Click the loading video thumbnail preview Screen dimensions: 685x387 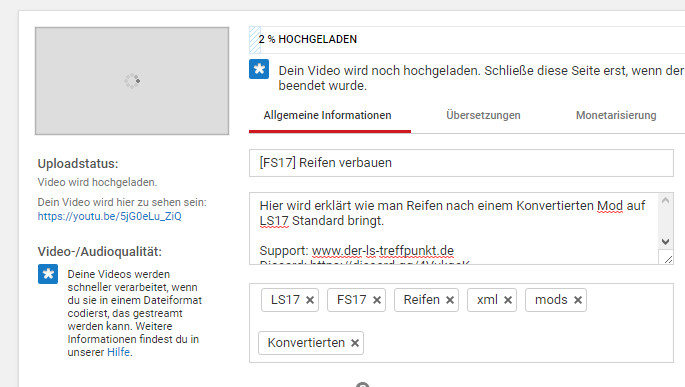point(132,81)
